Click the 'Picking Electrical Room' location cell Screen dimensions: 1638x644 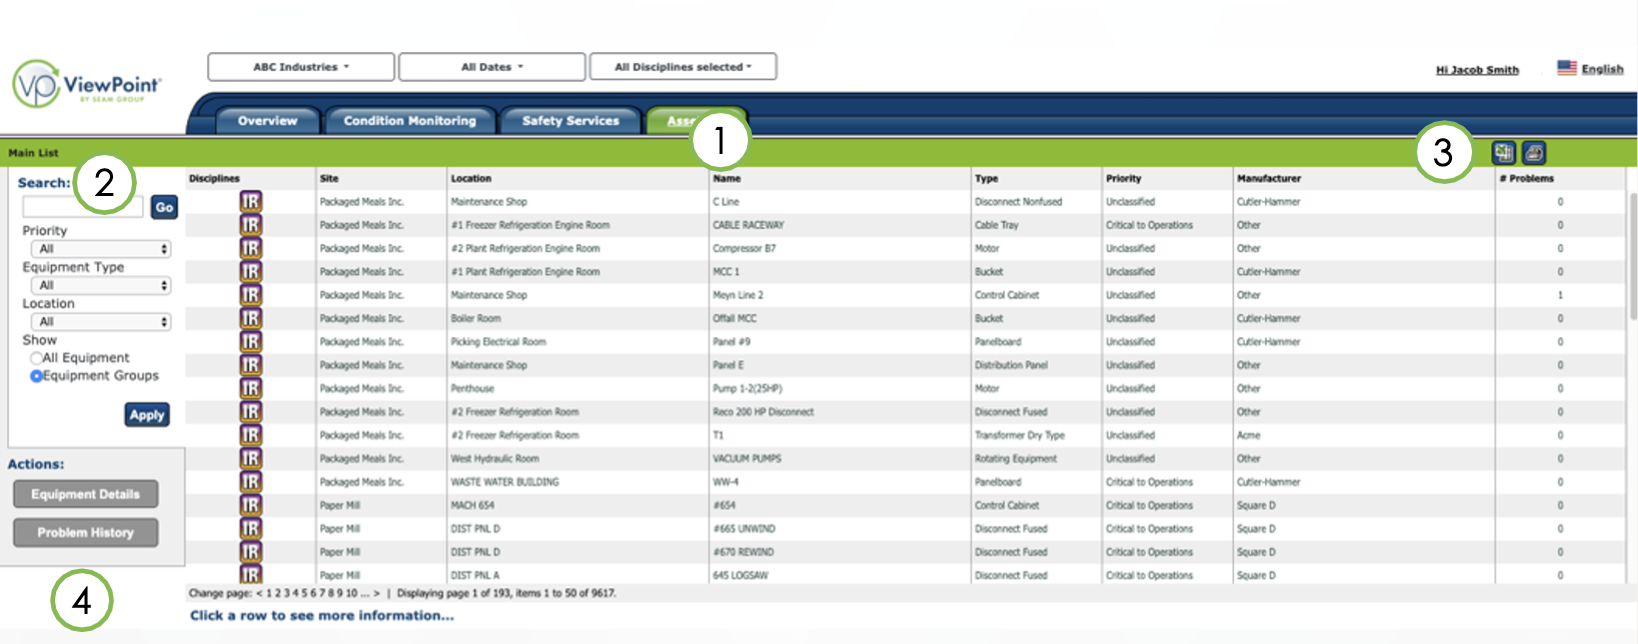(498, 342)
